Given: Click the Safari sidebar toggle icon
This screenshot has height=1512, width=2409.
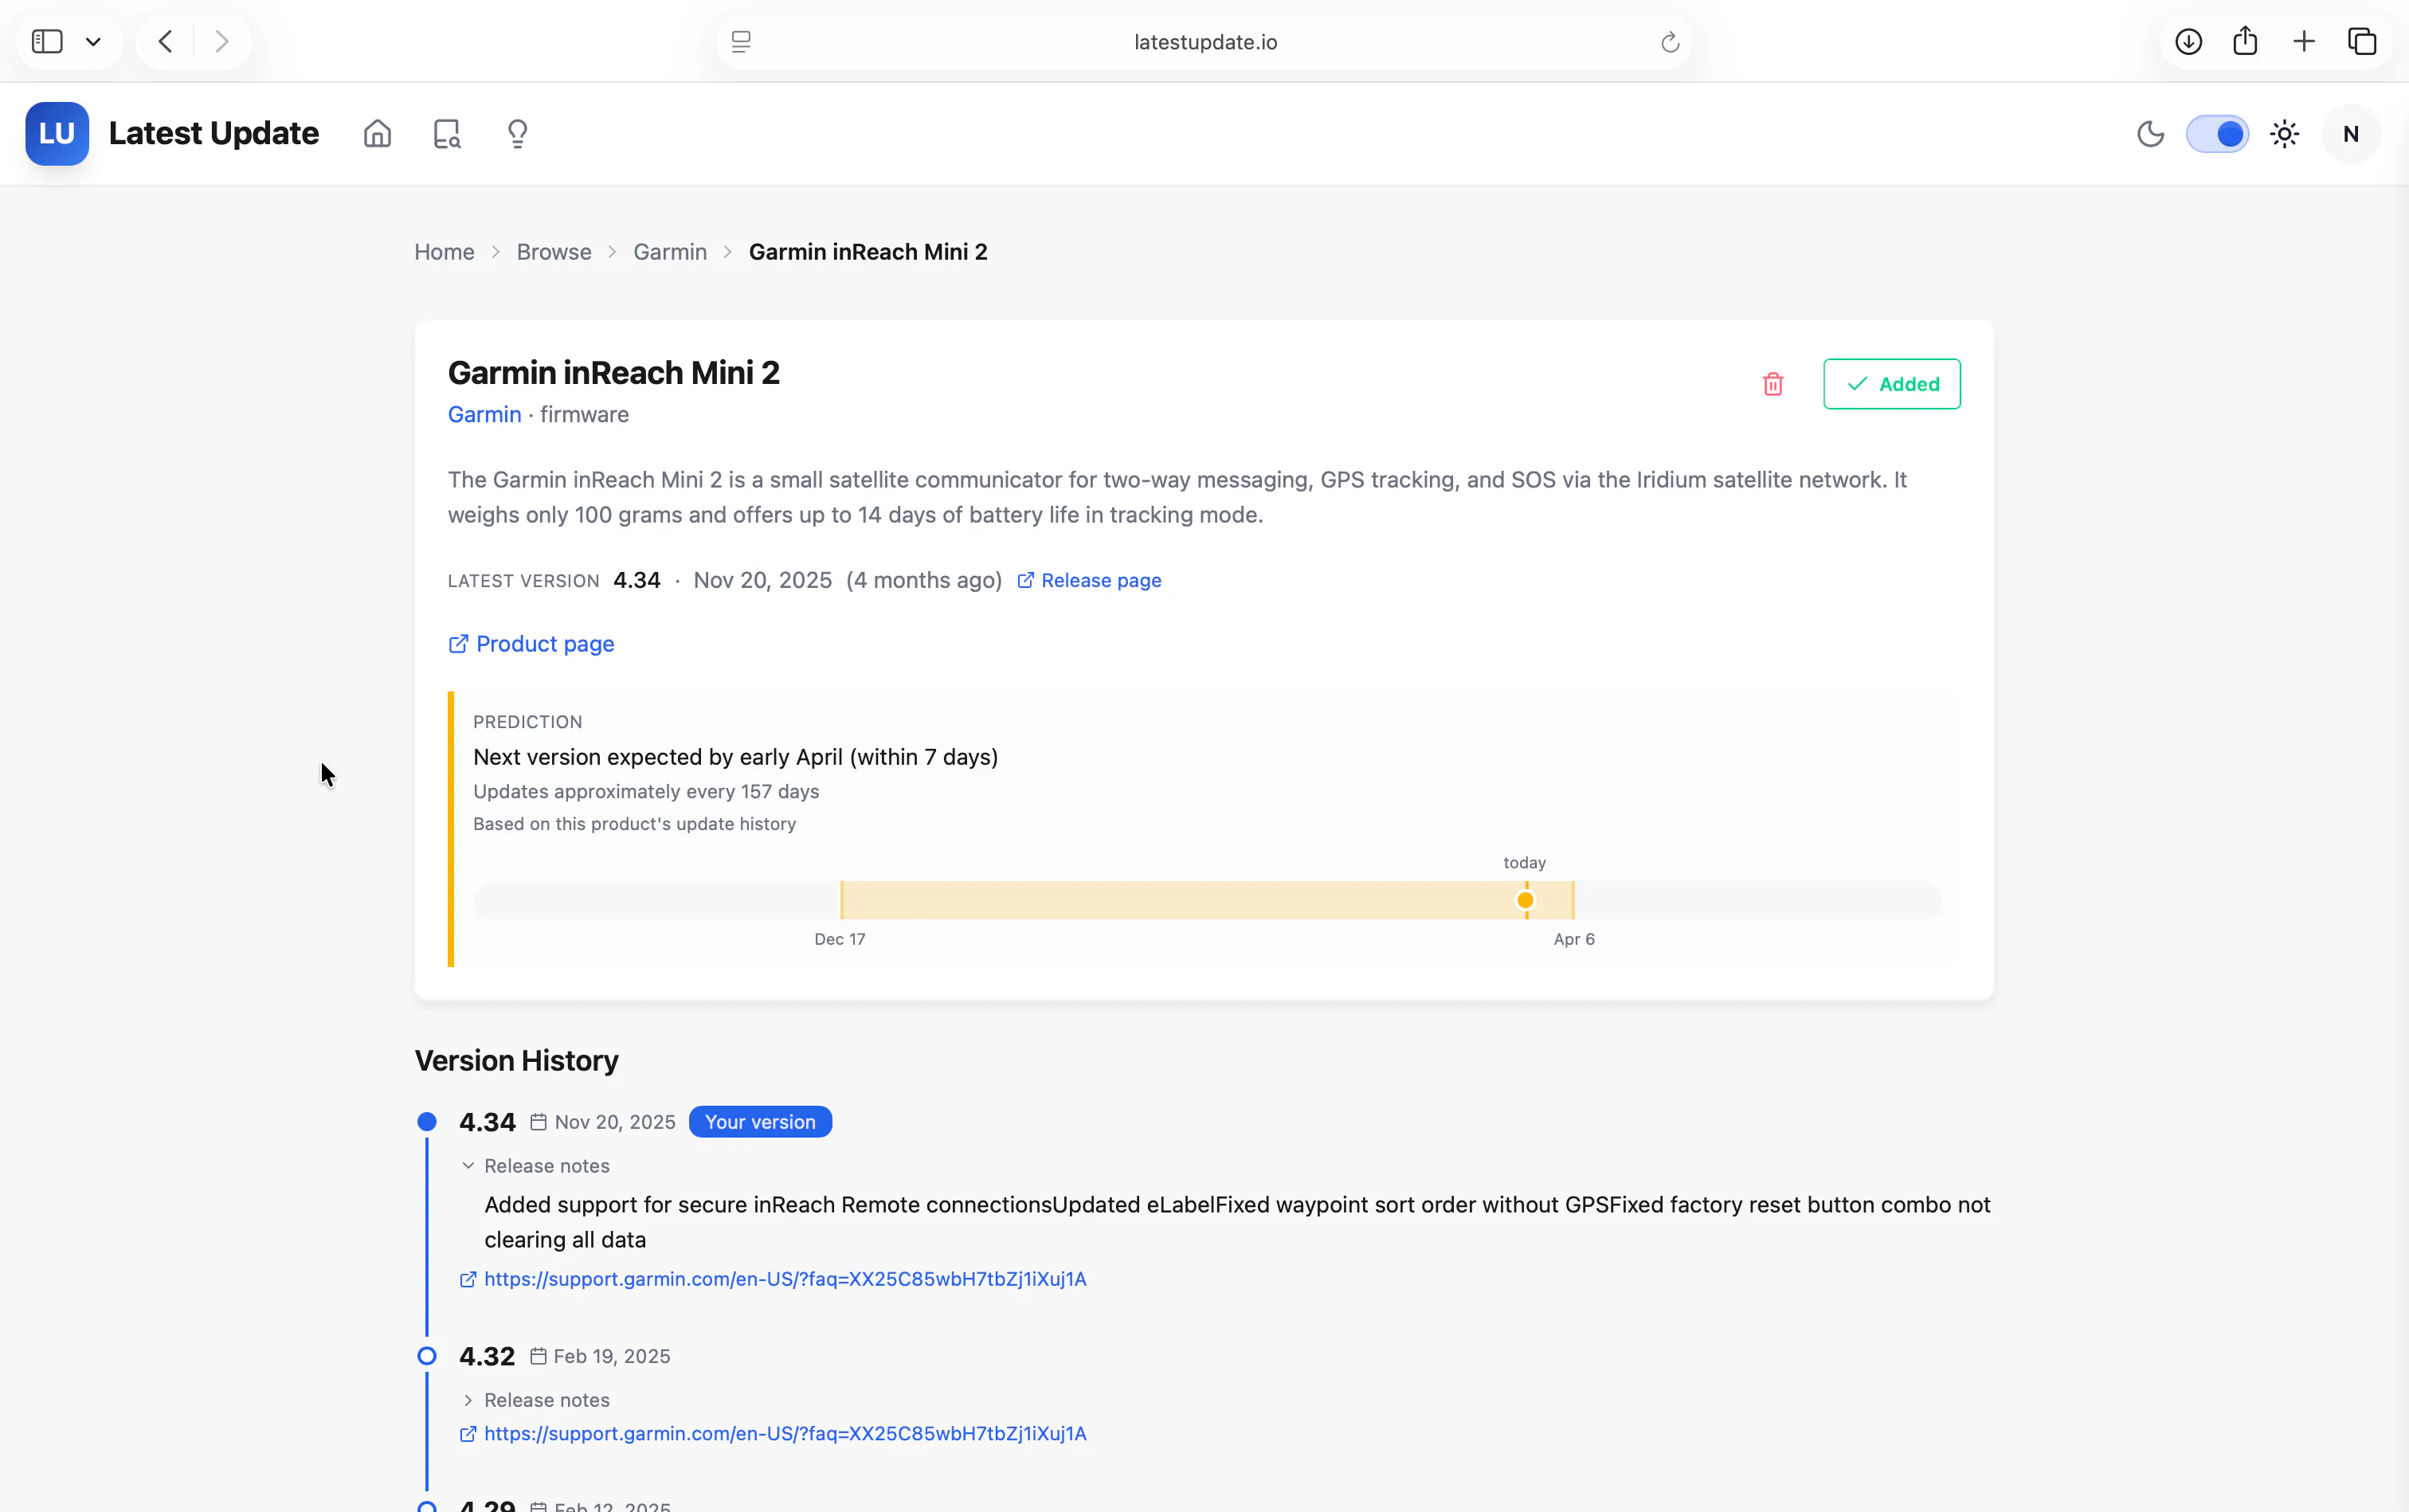Looking at the screenshot, I should [x=47, y=41].
